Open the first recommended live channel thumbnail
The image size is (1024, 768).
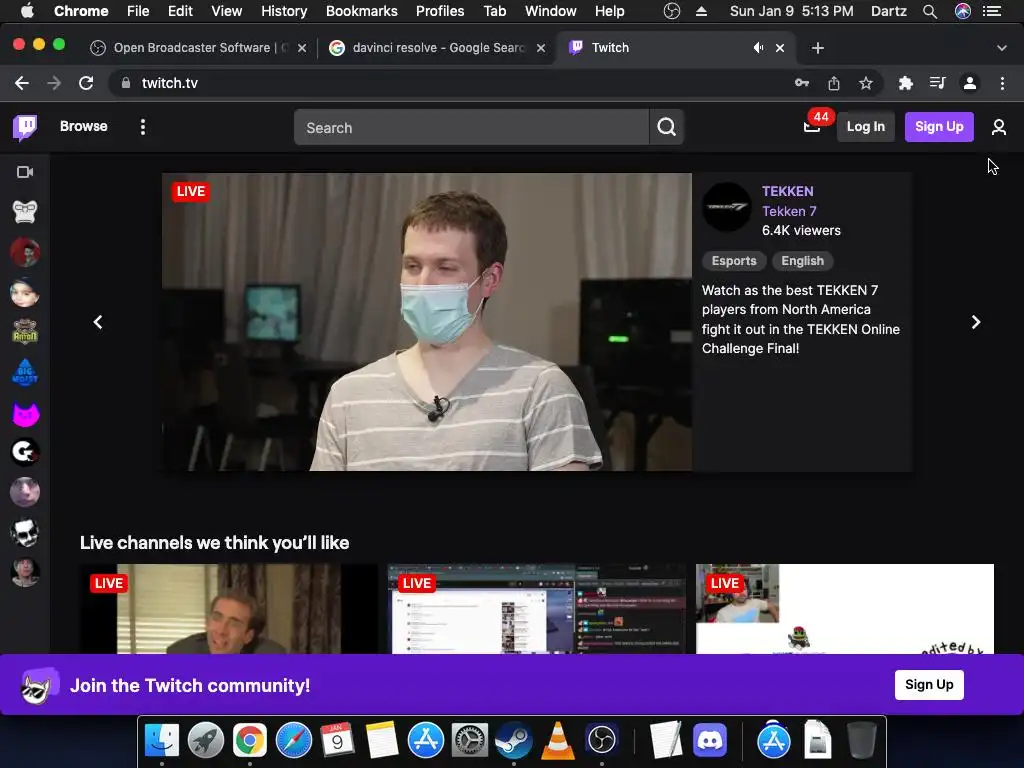pyautogui.click(x=229, y=609)
